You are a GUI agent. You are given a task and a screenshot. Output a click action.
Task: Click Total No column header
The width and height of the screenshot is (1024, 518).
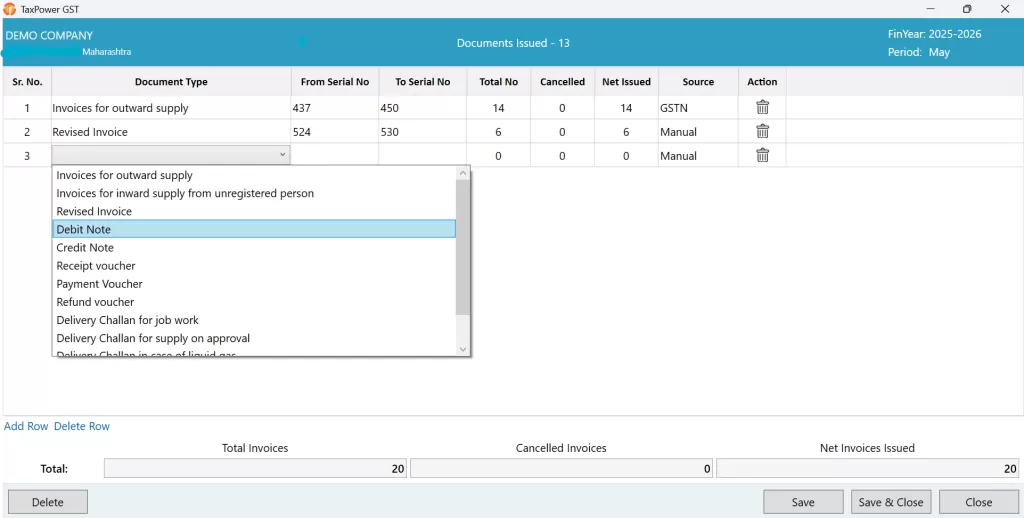tap(498, 82)
